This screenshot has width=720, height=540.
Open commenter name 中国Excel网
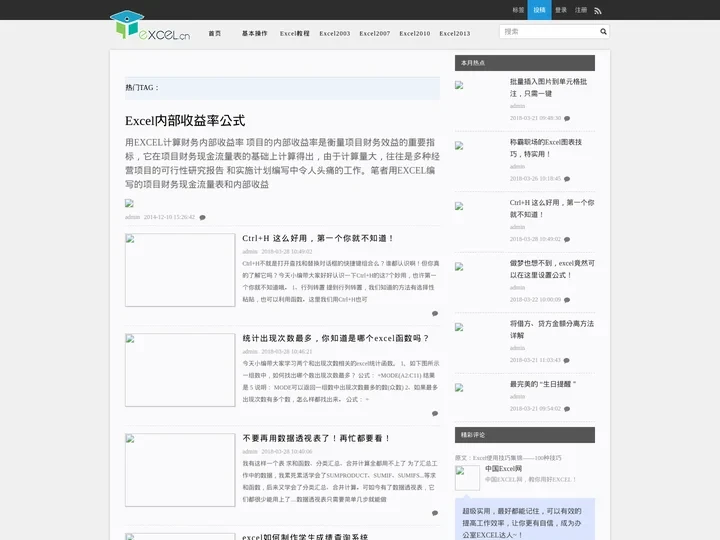pos(503,469)
